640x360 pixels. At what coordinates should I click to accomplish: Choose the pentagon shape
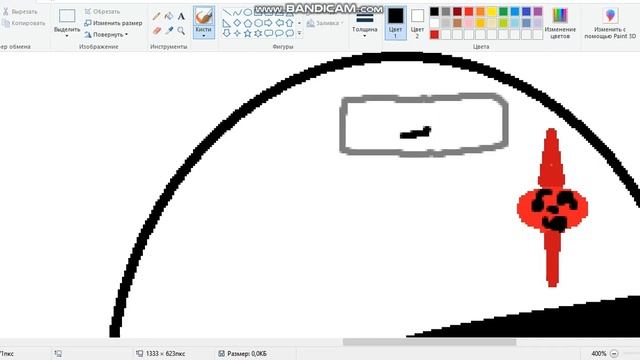point(248,23)
